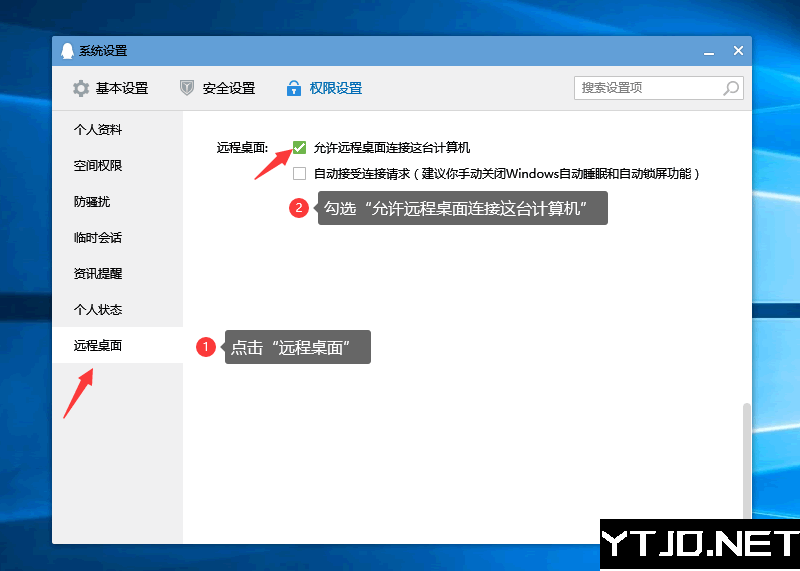Click the 允许远程桌面连接这台计算机 label text
The height and width of the screenshot is (571, 800).
point(392,148)
